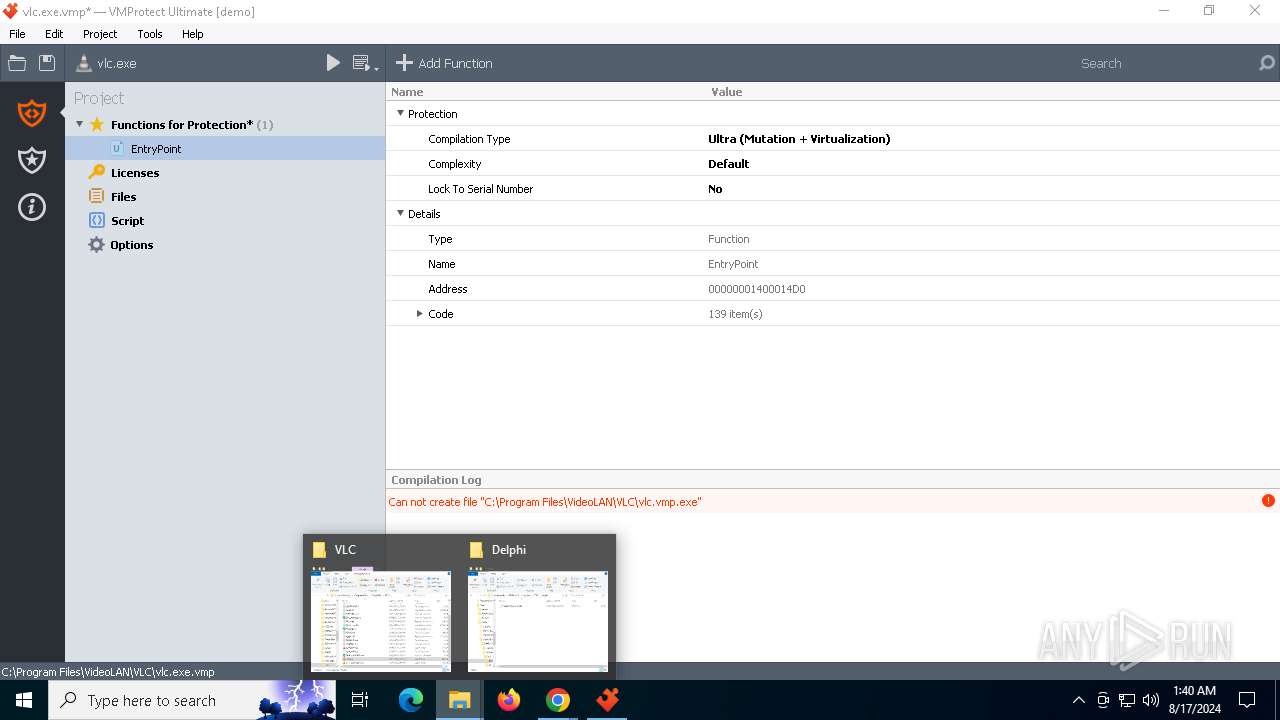
Task: Click the Address value 00000001400014D0
Action: tap(757, 289)
